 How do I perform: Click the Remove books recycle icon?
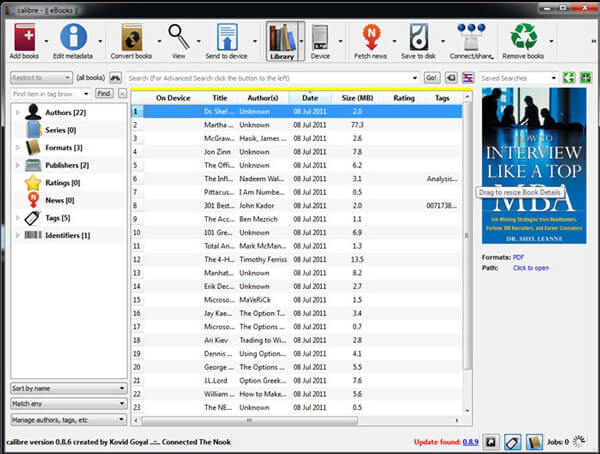pos(523,37)
